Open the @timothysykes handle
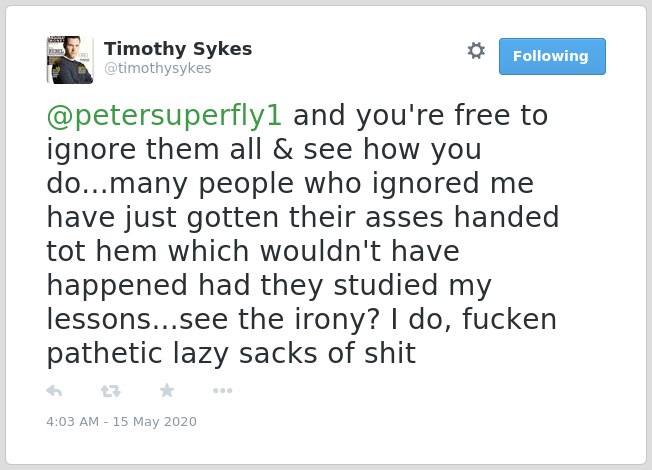 [x=158, y=68]
